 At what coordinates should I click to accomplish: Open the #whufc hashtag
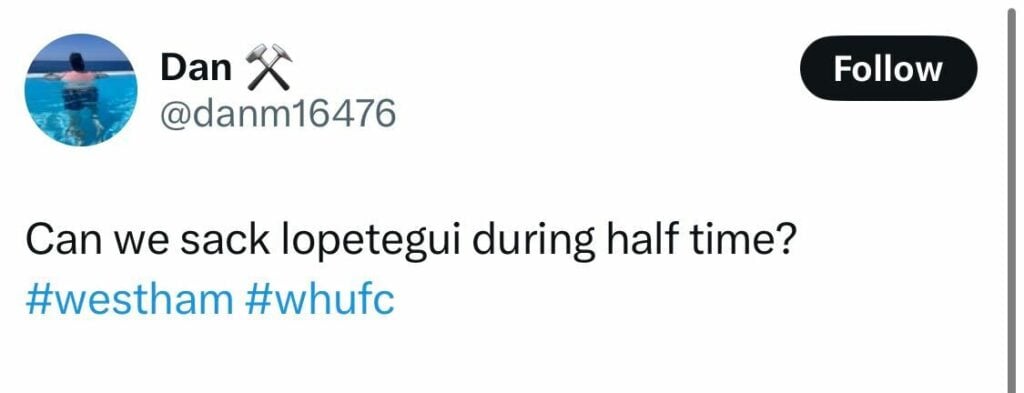(321, 299)
